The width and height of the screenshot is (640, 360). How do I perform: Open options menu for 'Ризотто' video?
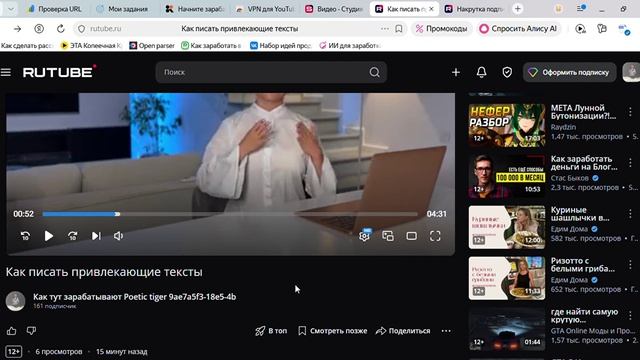pos(630,264)
